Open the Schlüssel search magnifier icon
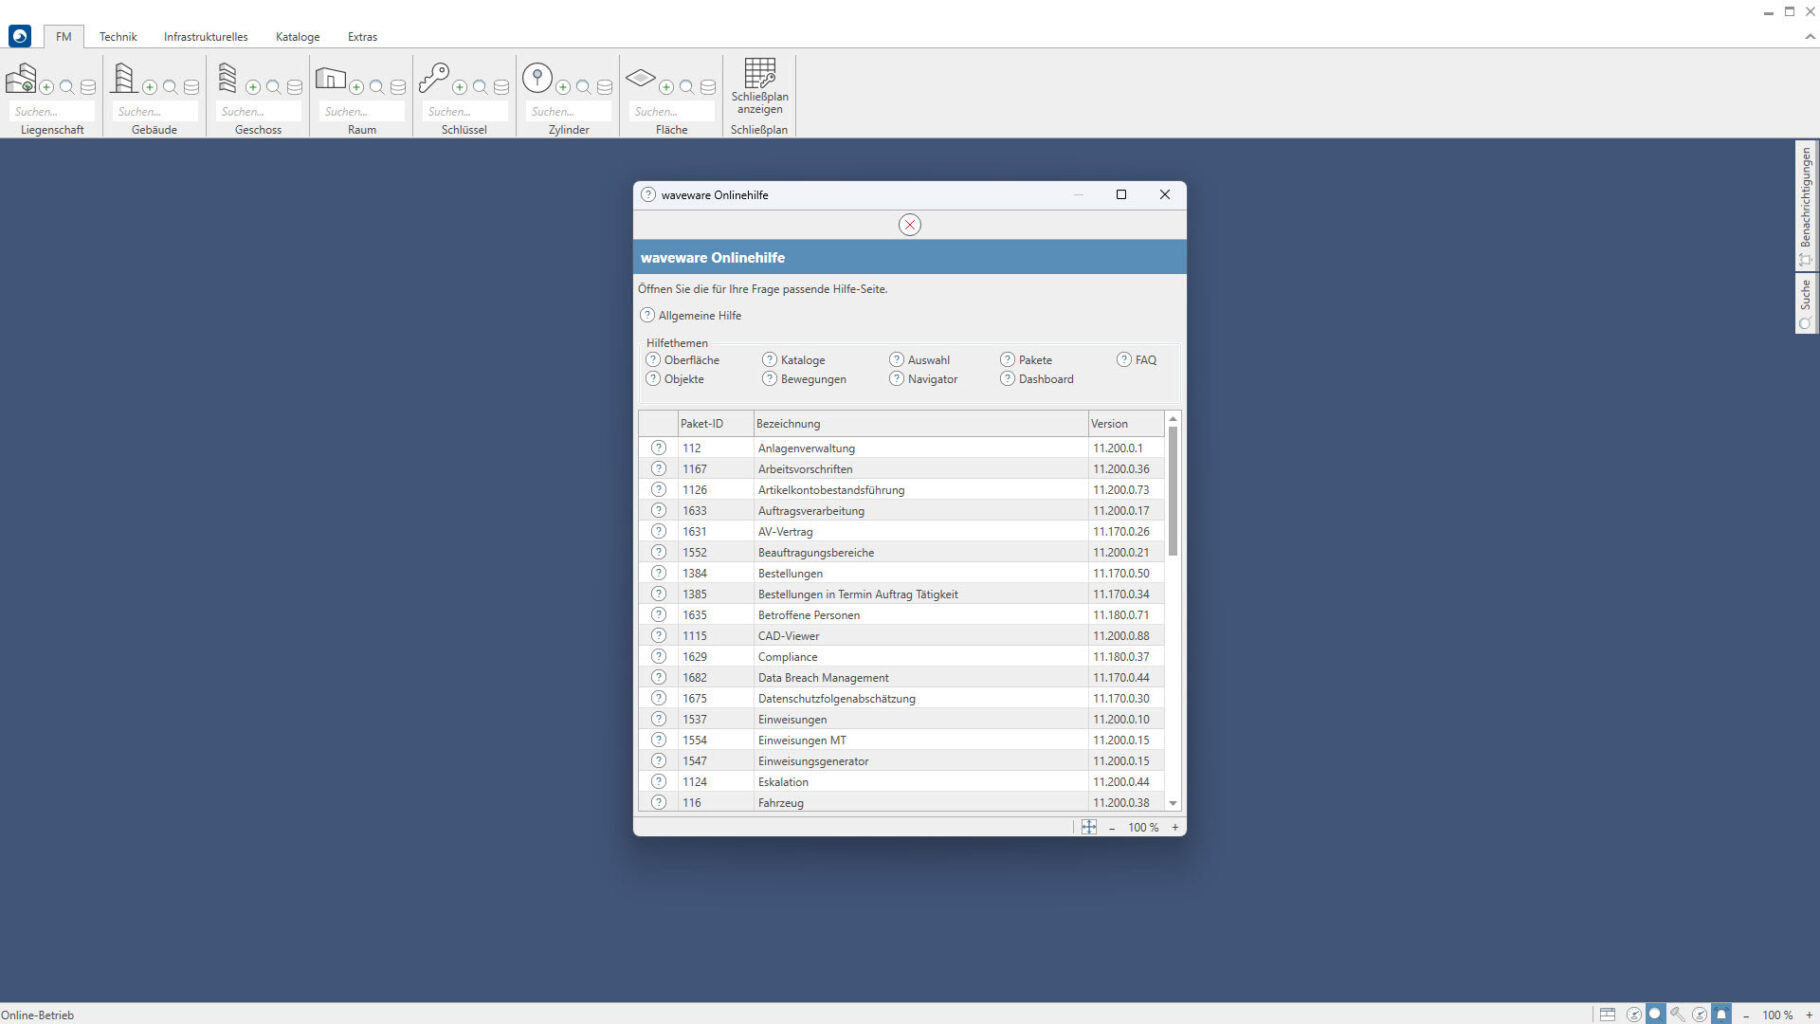1820x1024 pixels. tap(480, 87)
